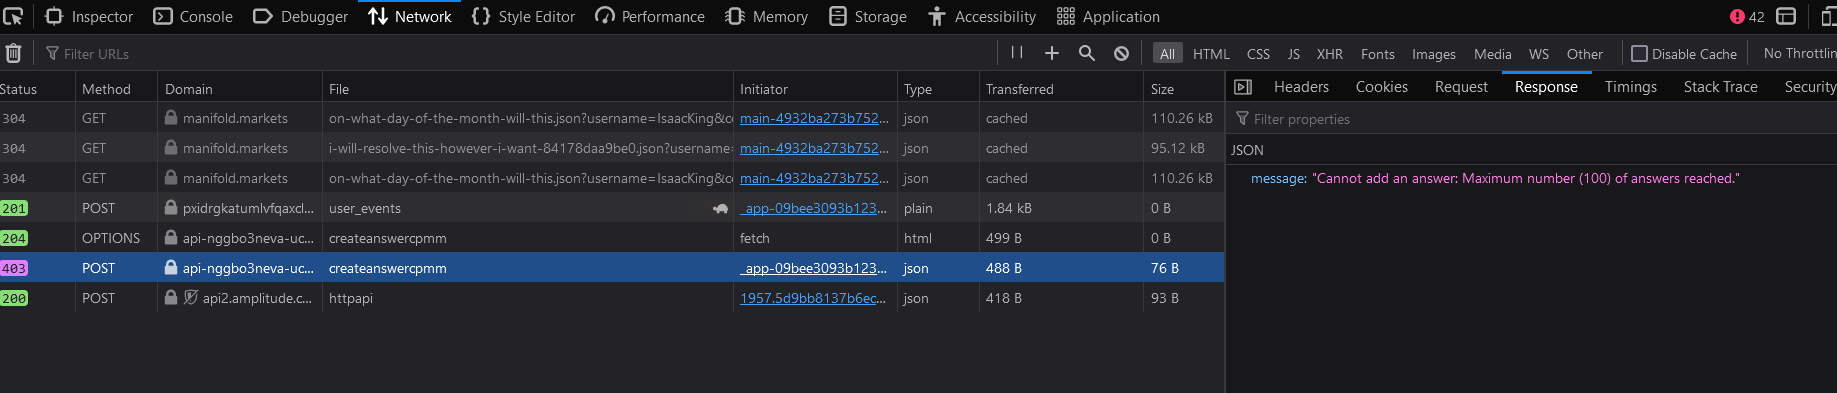
Task: Select the 403 POST createanswercpmm request
Action: pos(612,268)
